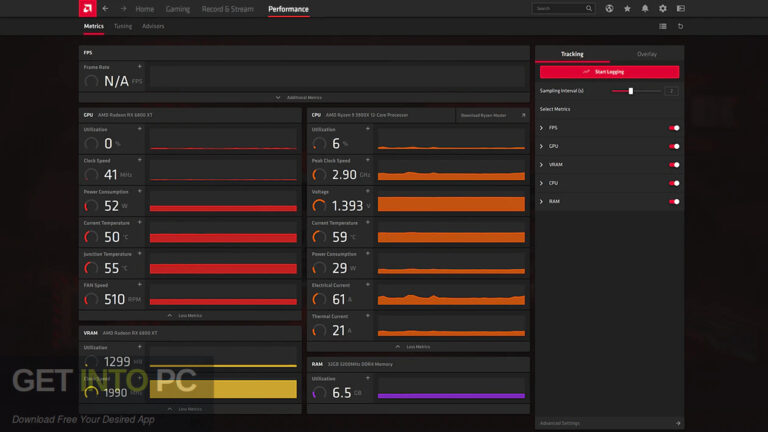
Task: Open the web browser globe icon
Action: point(609,8)
